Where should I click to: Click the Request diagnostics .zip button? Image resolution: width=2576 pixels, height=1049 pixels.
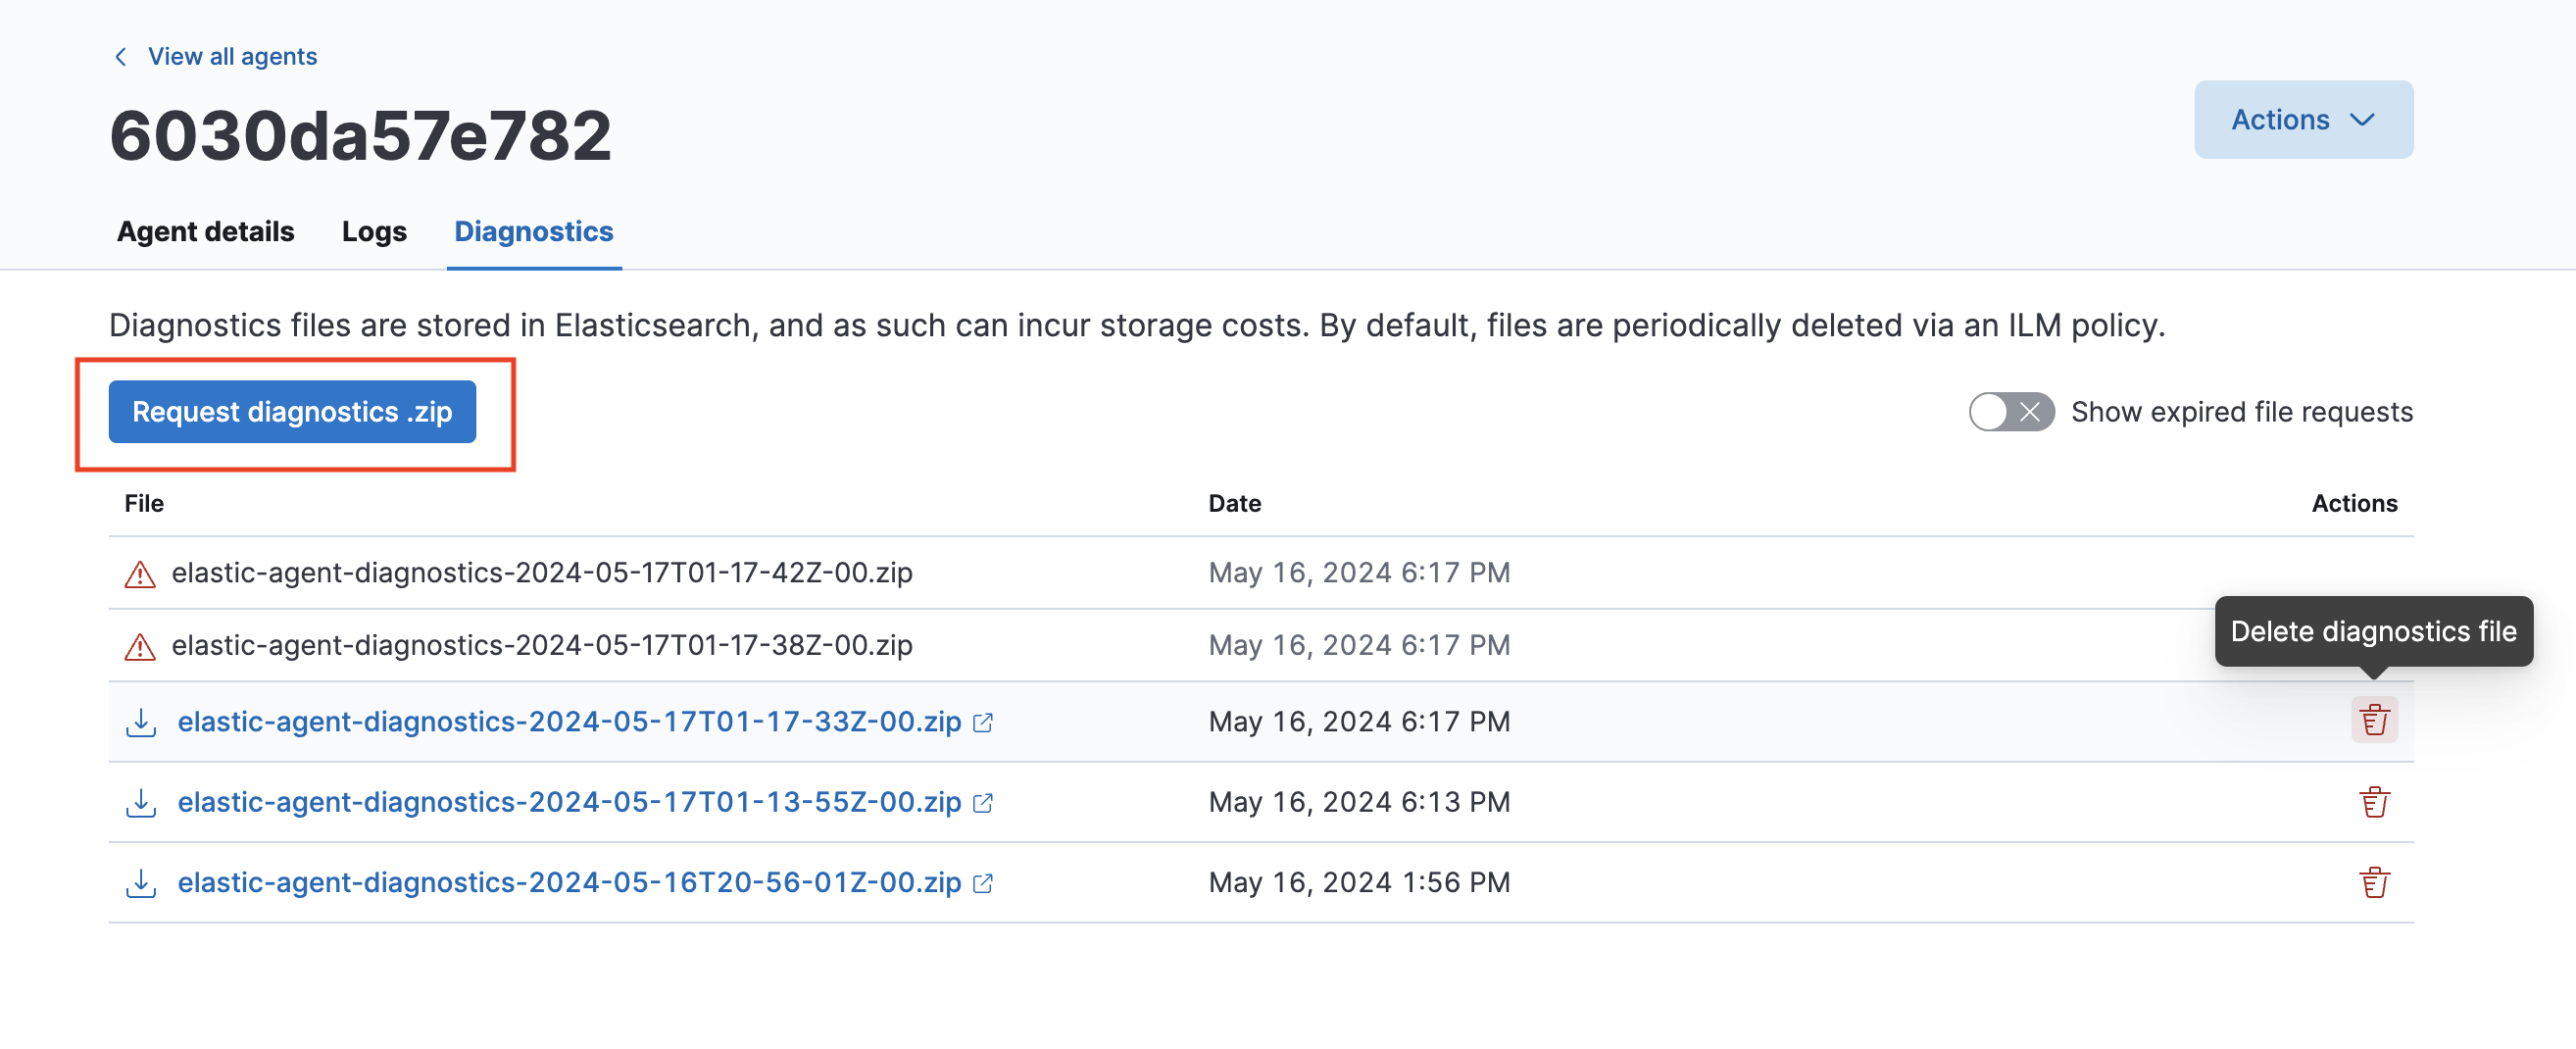(292, 411)
